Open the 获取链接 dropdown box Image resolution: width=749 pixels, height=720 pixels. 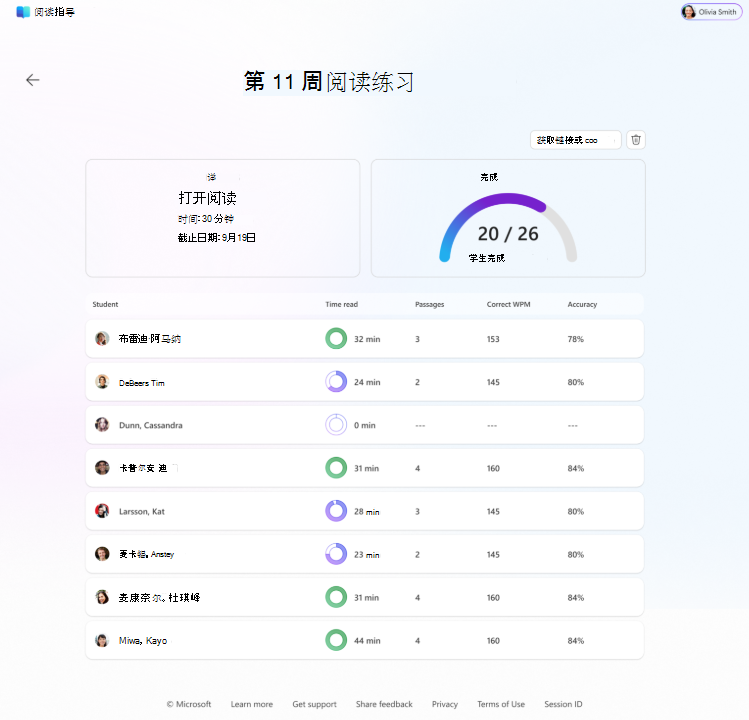pyautogui.click(x=576, y=140)
